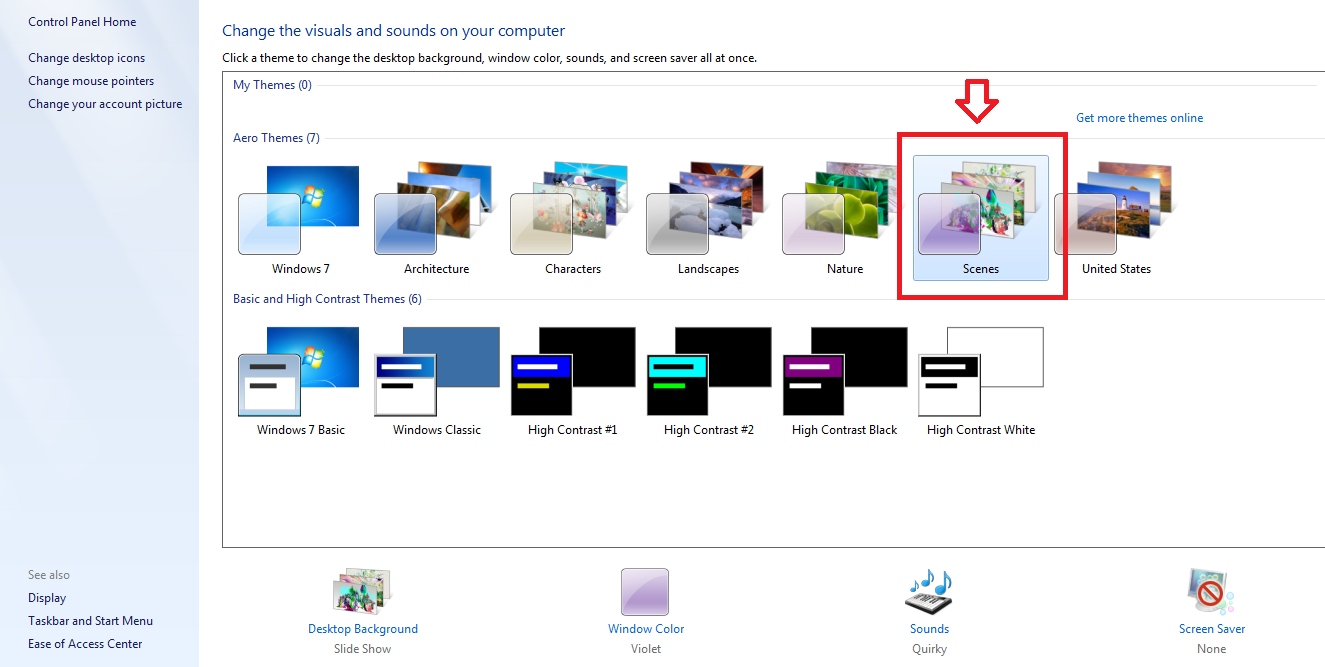The height and width of the screenshot is (667, 1325).
Task: Open Desktop Background slideshow icon
Action: click(x=362, y=591)
